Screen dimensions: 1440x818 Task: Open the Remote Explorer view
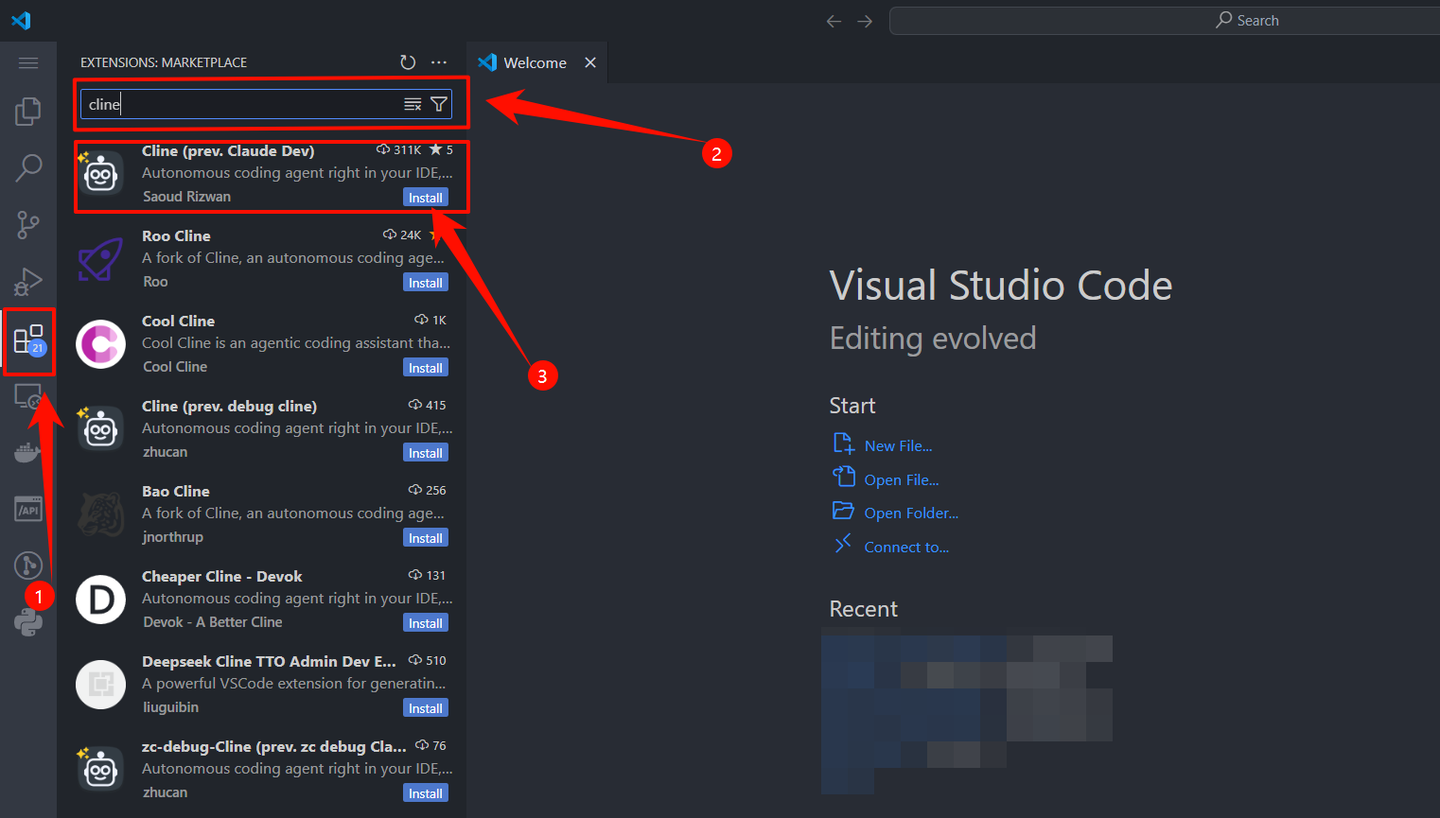(x=28, y=398)
